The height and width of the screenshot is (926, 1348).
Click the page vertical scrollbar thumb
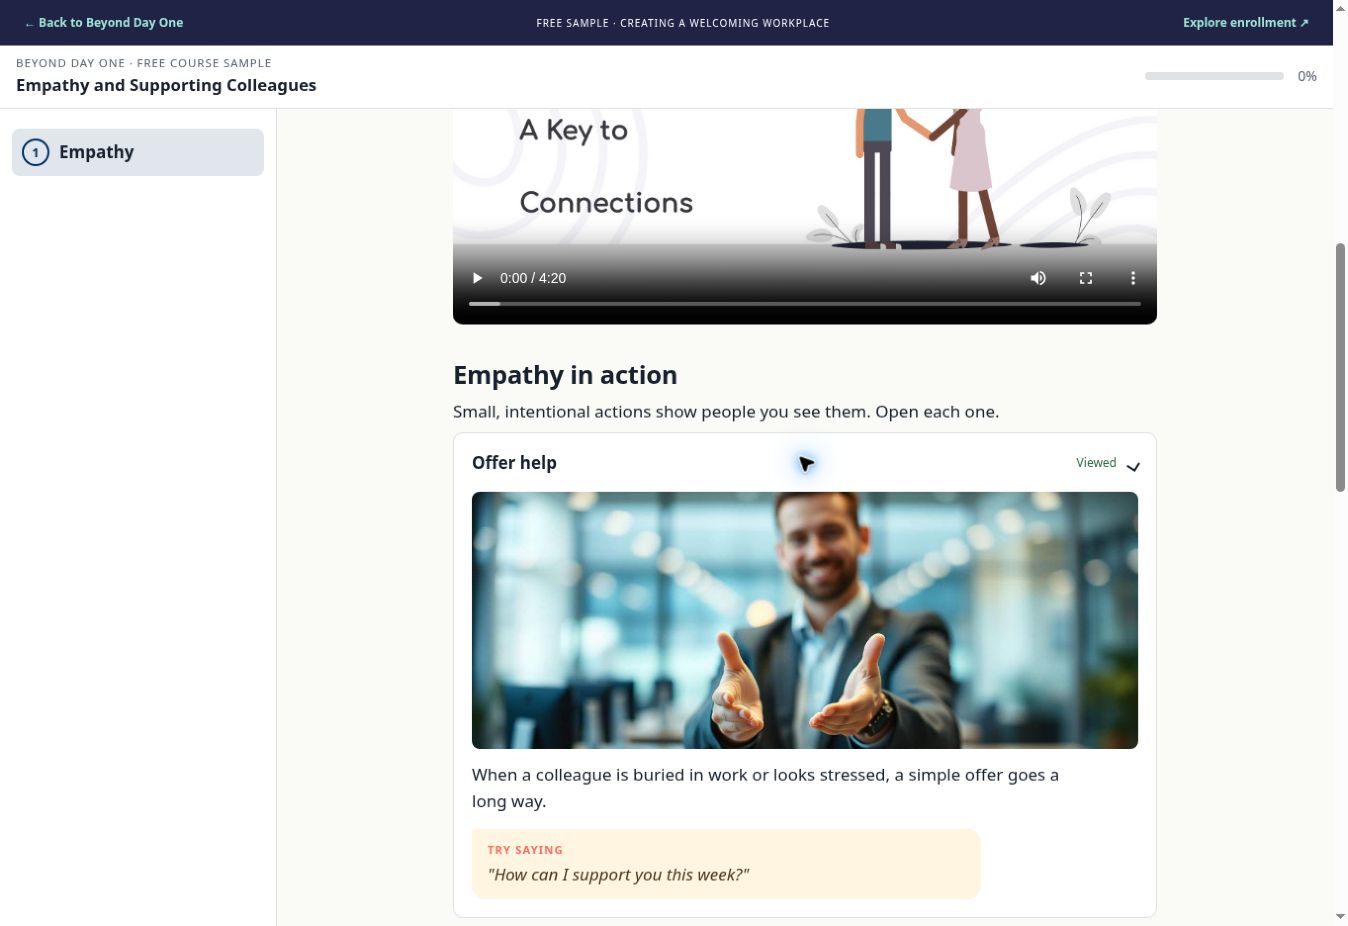tap(1340, 367)
